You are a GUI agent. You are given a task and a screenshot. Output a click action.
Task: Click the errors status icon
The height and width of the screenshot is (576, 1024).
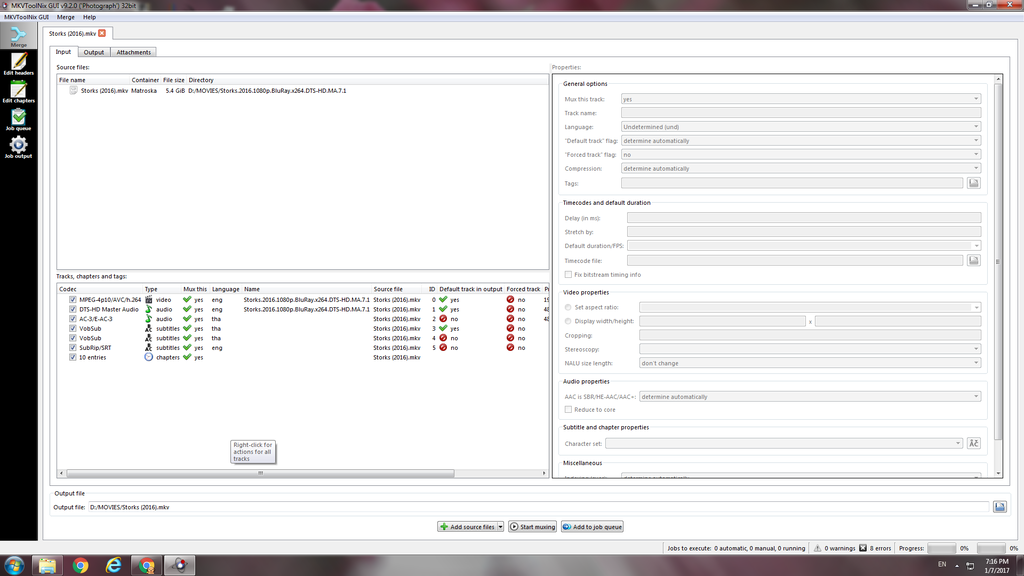point(863,548)
